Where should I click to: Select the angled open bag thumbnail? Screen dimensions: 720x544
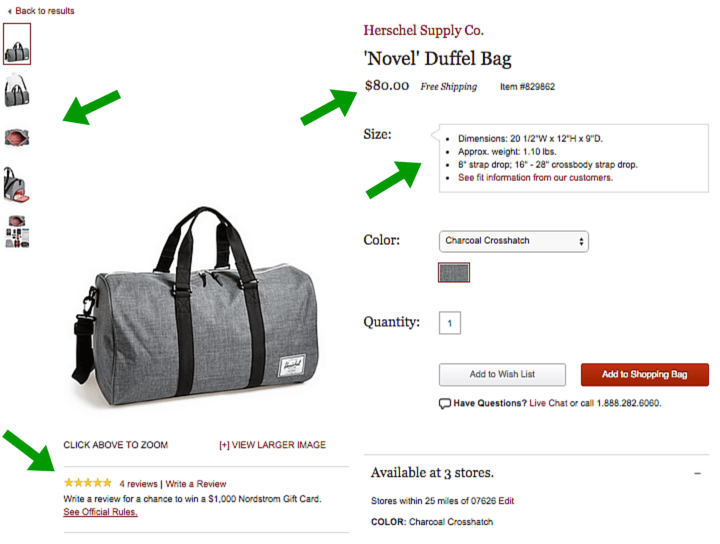17,184
